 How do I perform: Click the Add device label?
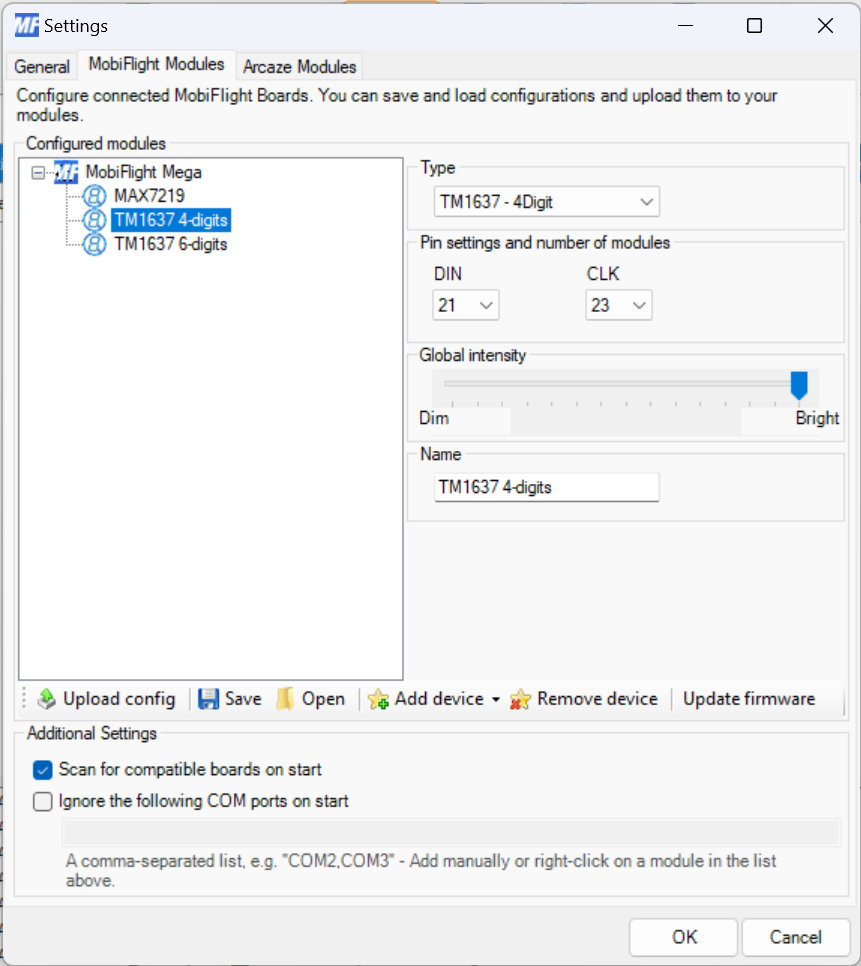[x=439, y=699]
